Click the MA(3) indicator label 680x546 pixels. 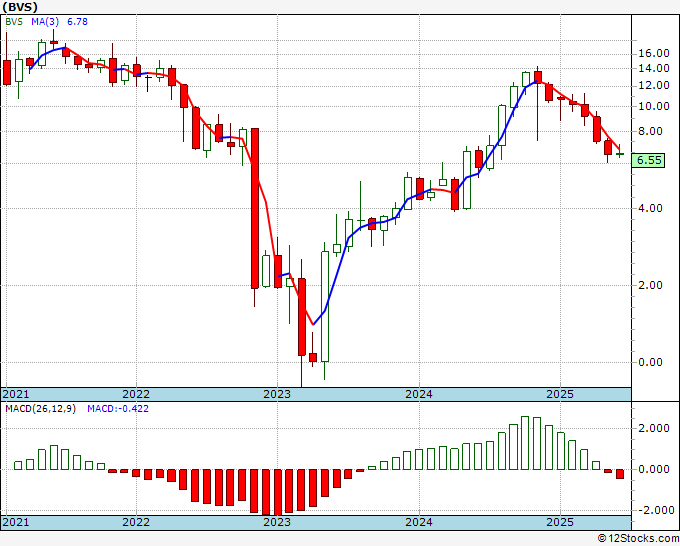pos(45,21)
